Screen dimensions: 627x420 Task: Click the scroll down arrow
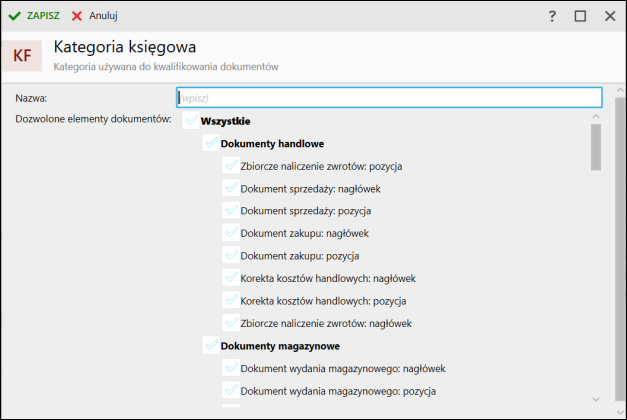tap(595, 398)
